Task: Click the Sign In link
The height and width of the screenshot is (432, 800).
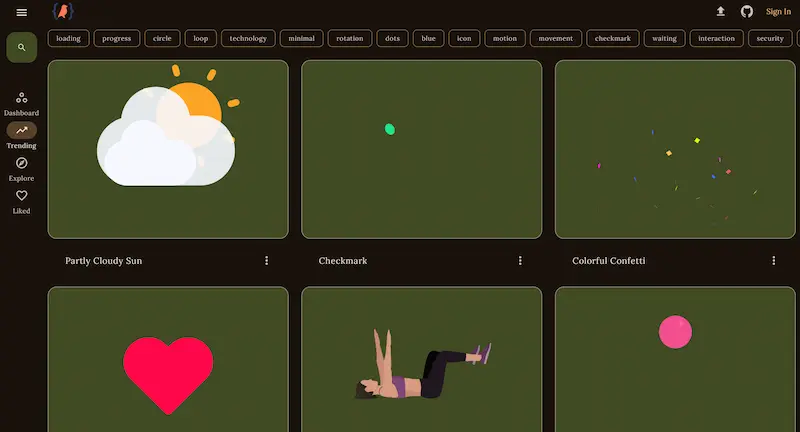Action: coord(778,12)
